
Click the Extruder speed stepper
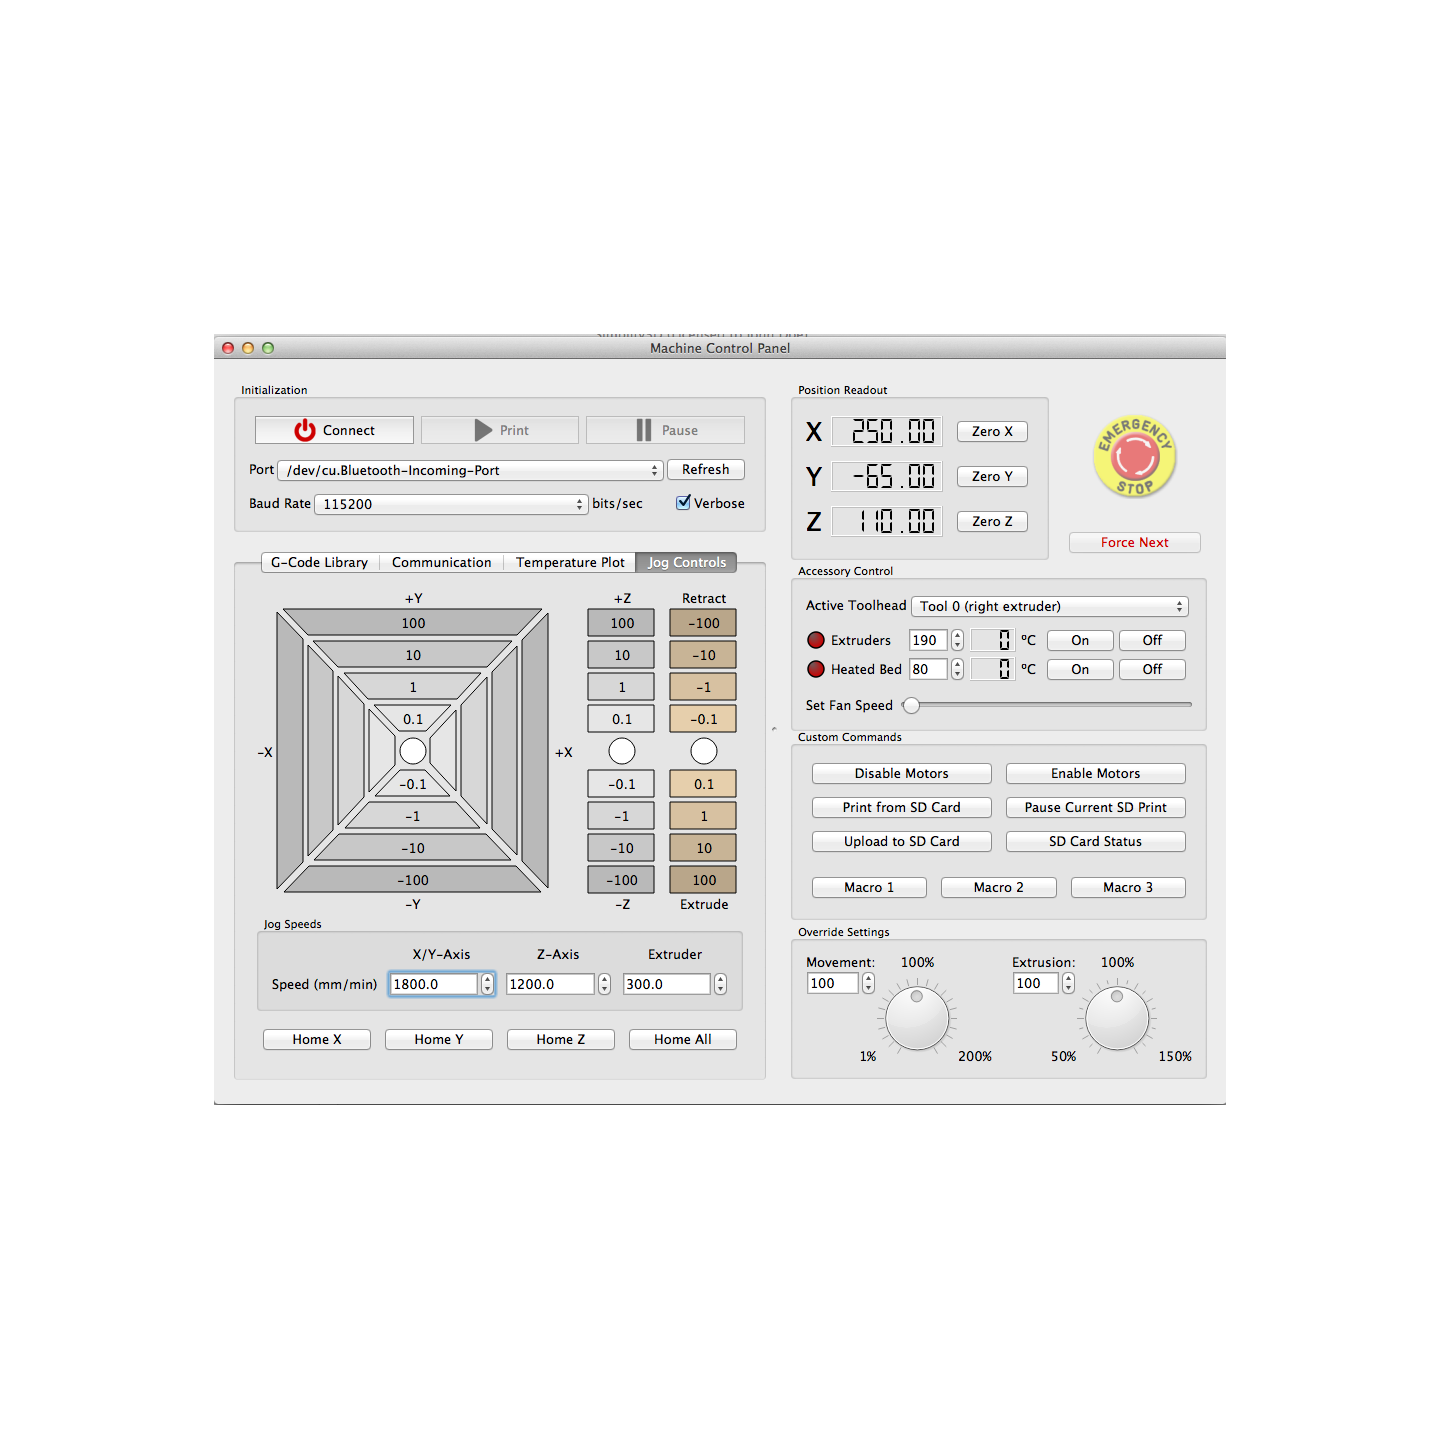[x=720, y=984]
